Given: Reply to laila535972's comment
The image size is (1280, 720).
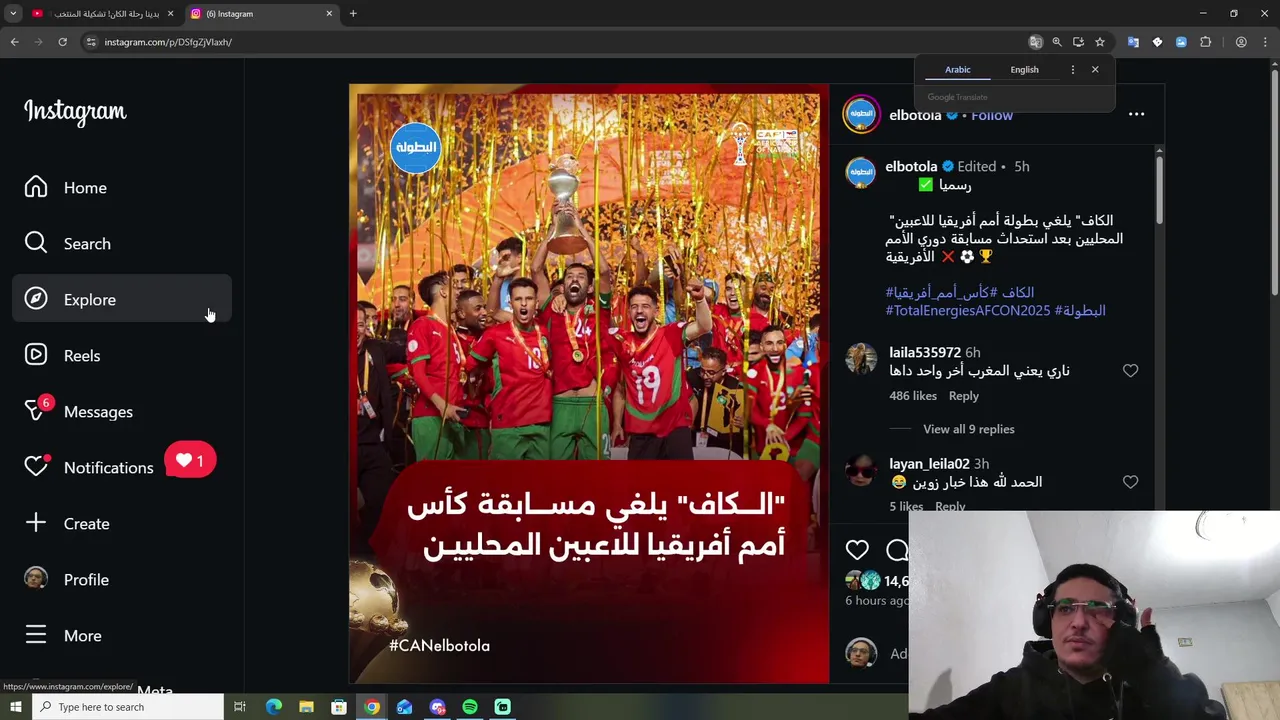Looking at the screenshot, I should pyautogui.click(x=963, y=396).
